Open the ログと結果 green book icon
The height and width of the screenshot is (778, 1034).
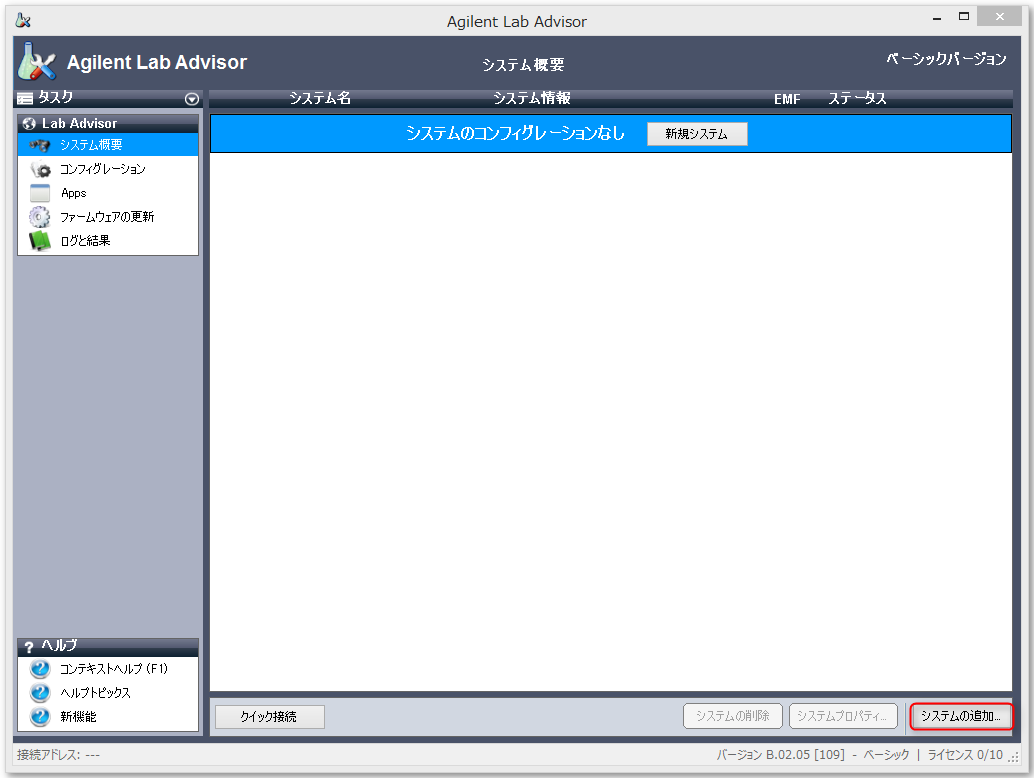[40, 241]
